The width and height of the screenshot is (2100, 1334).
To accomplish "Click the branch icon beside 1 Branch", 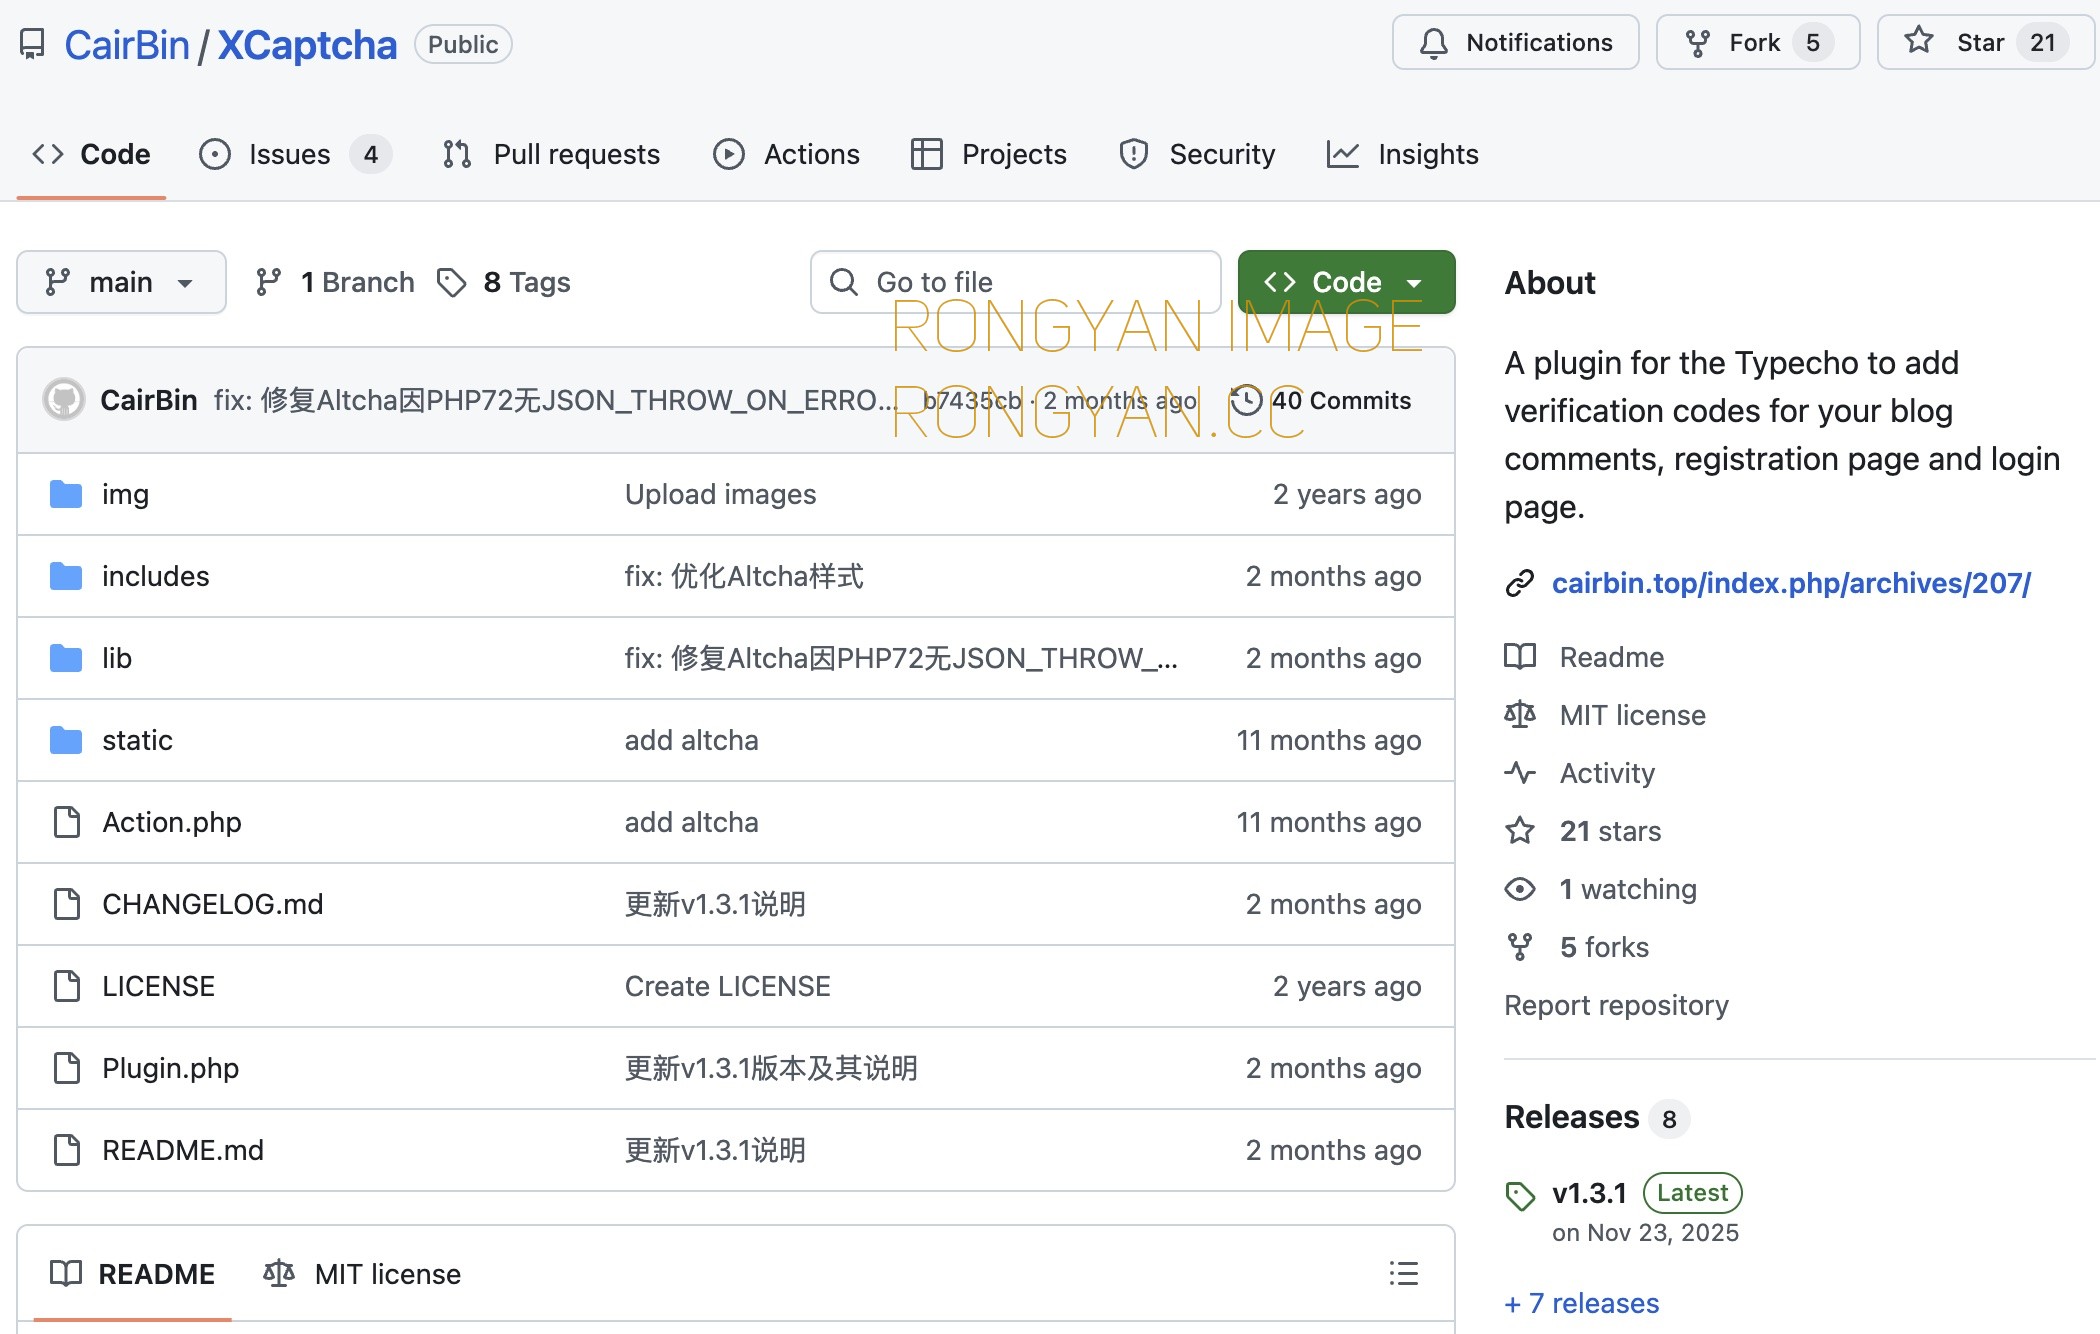I will pyautogui.click(x=268, y=282).
